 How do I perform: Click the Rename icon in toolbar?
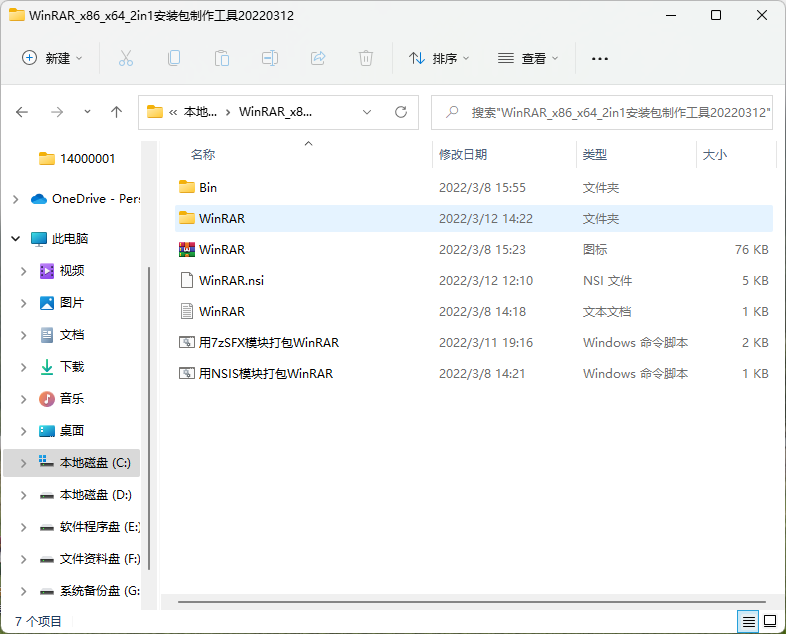click(x=270, y=58)
